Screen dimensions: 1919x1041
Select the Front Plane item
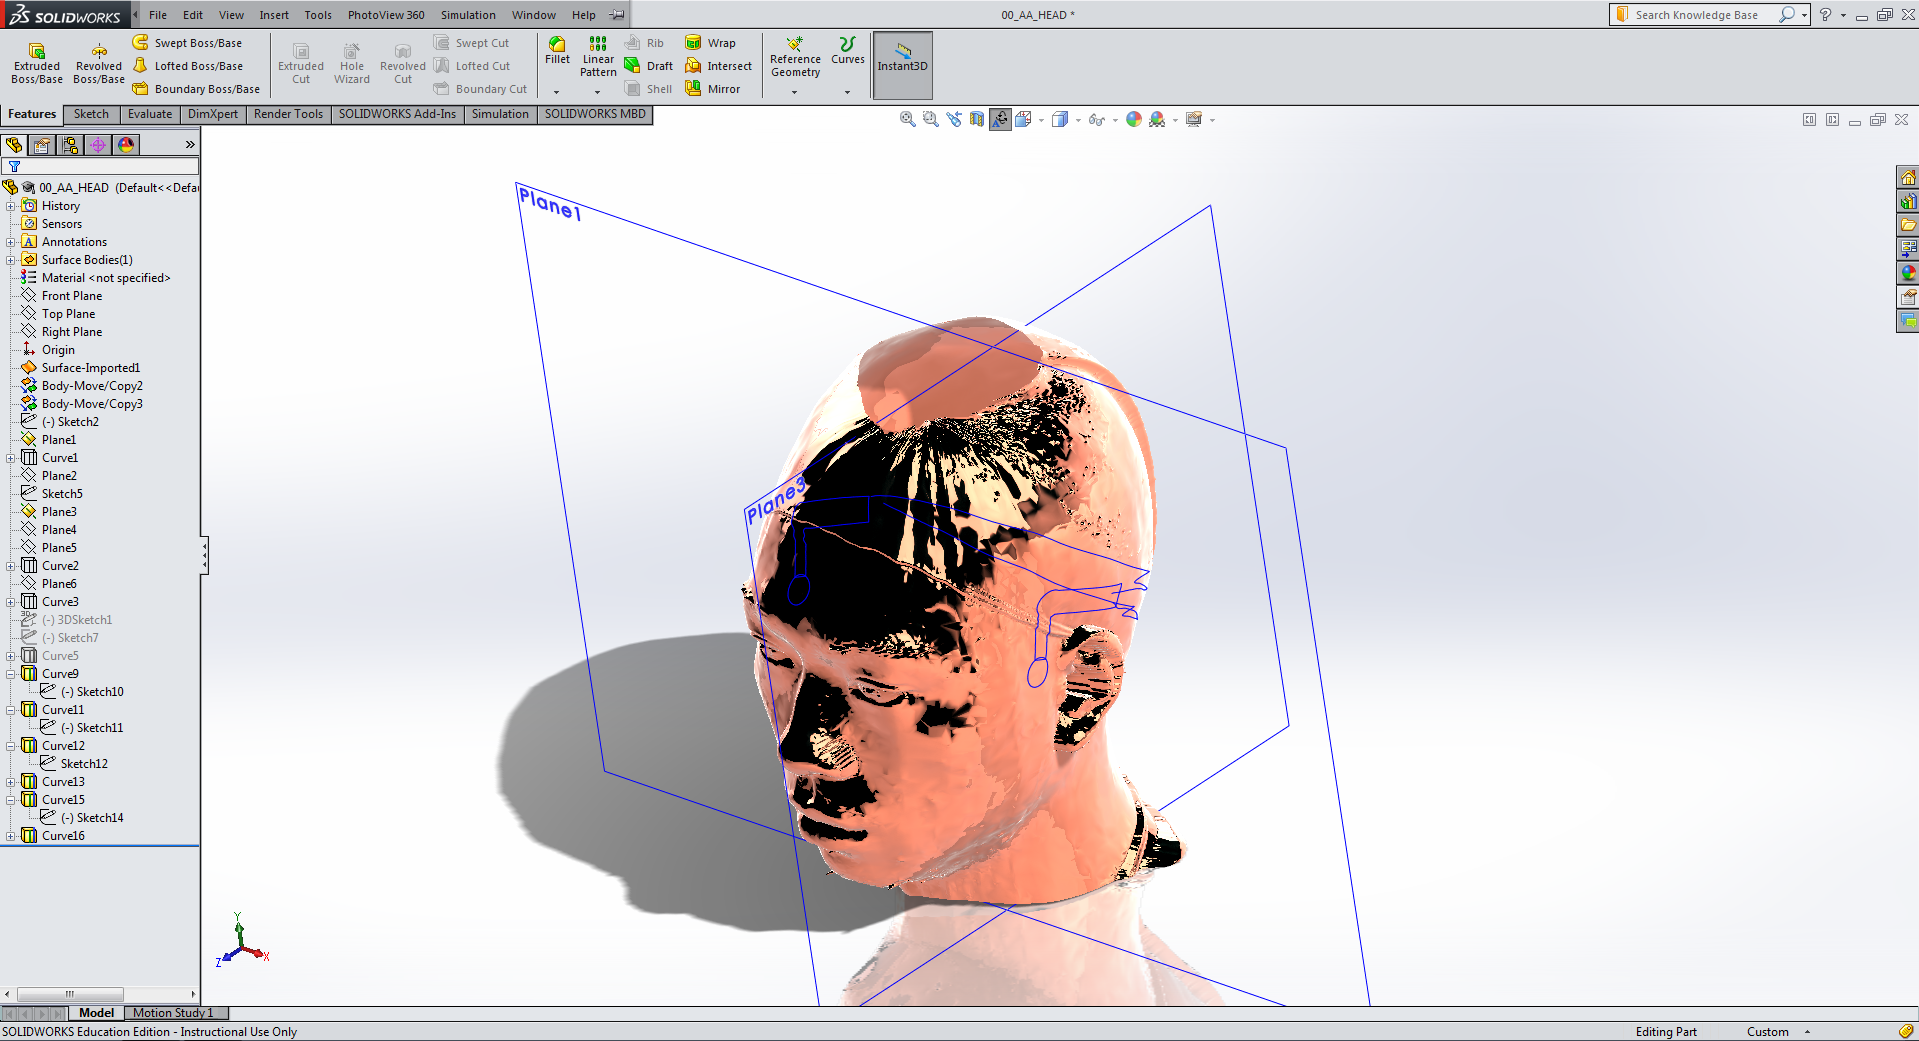(72, 296)
